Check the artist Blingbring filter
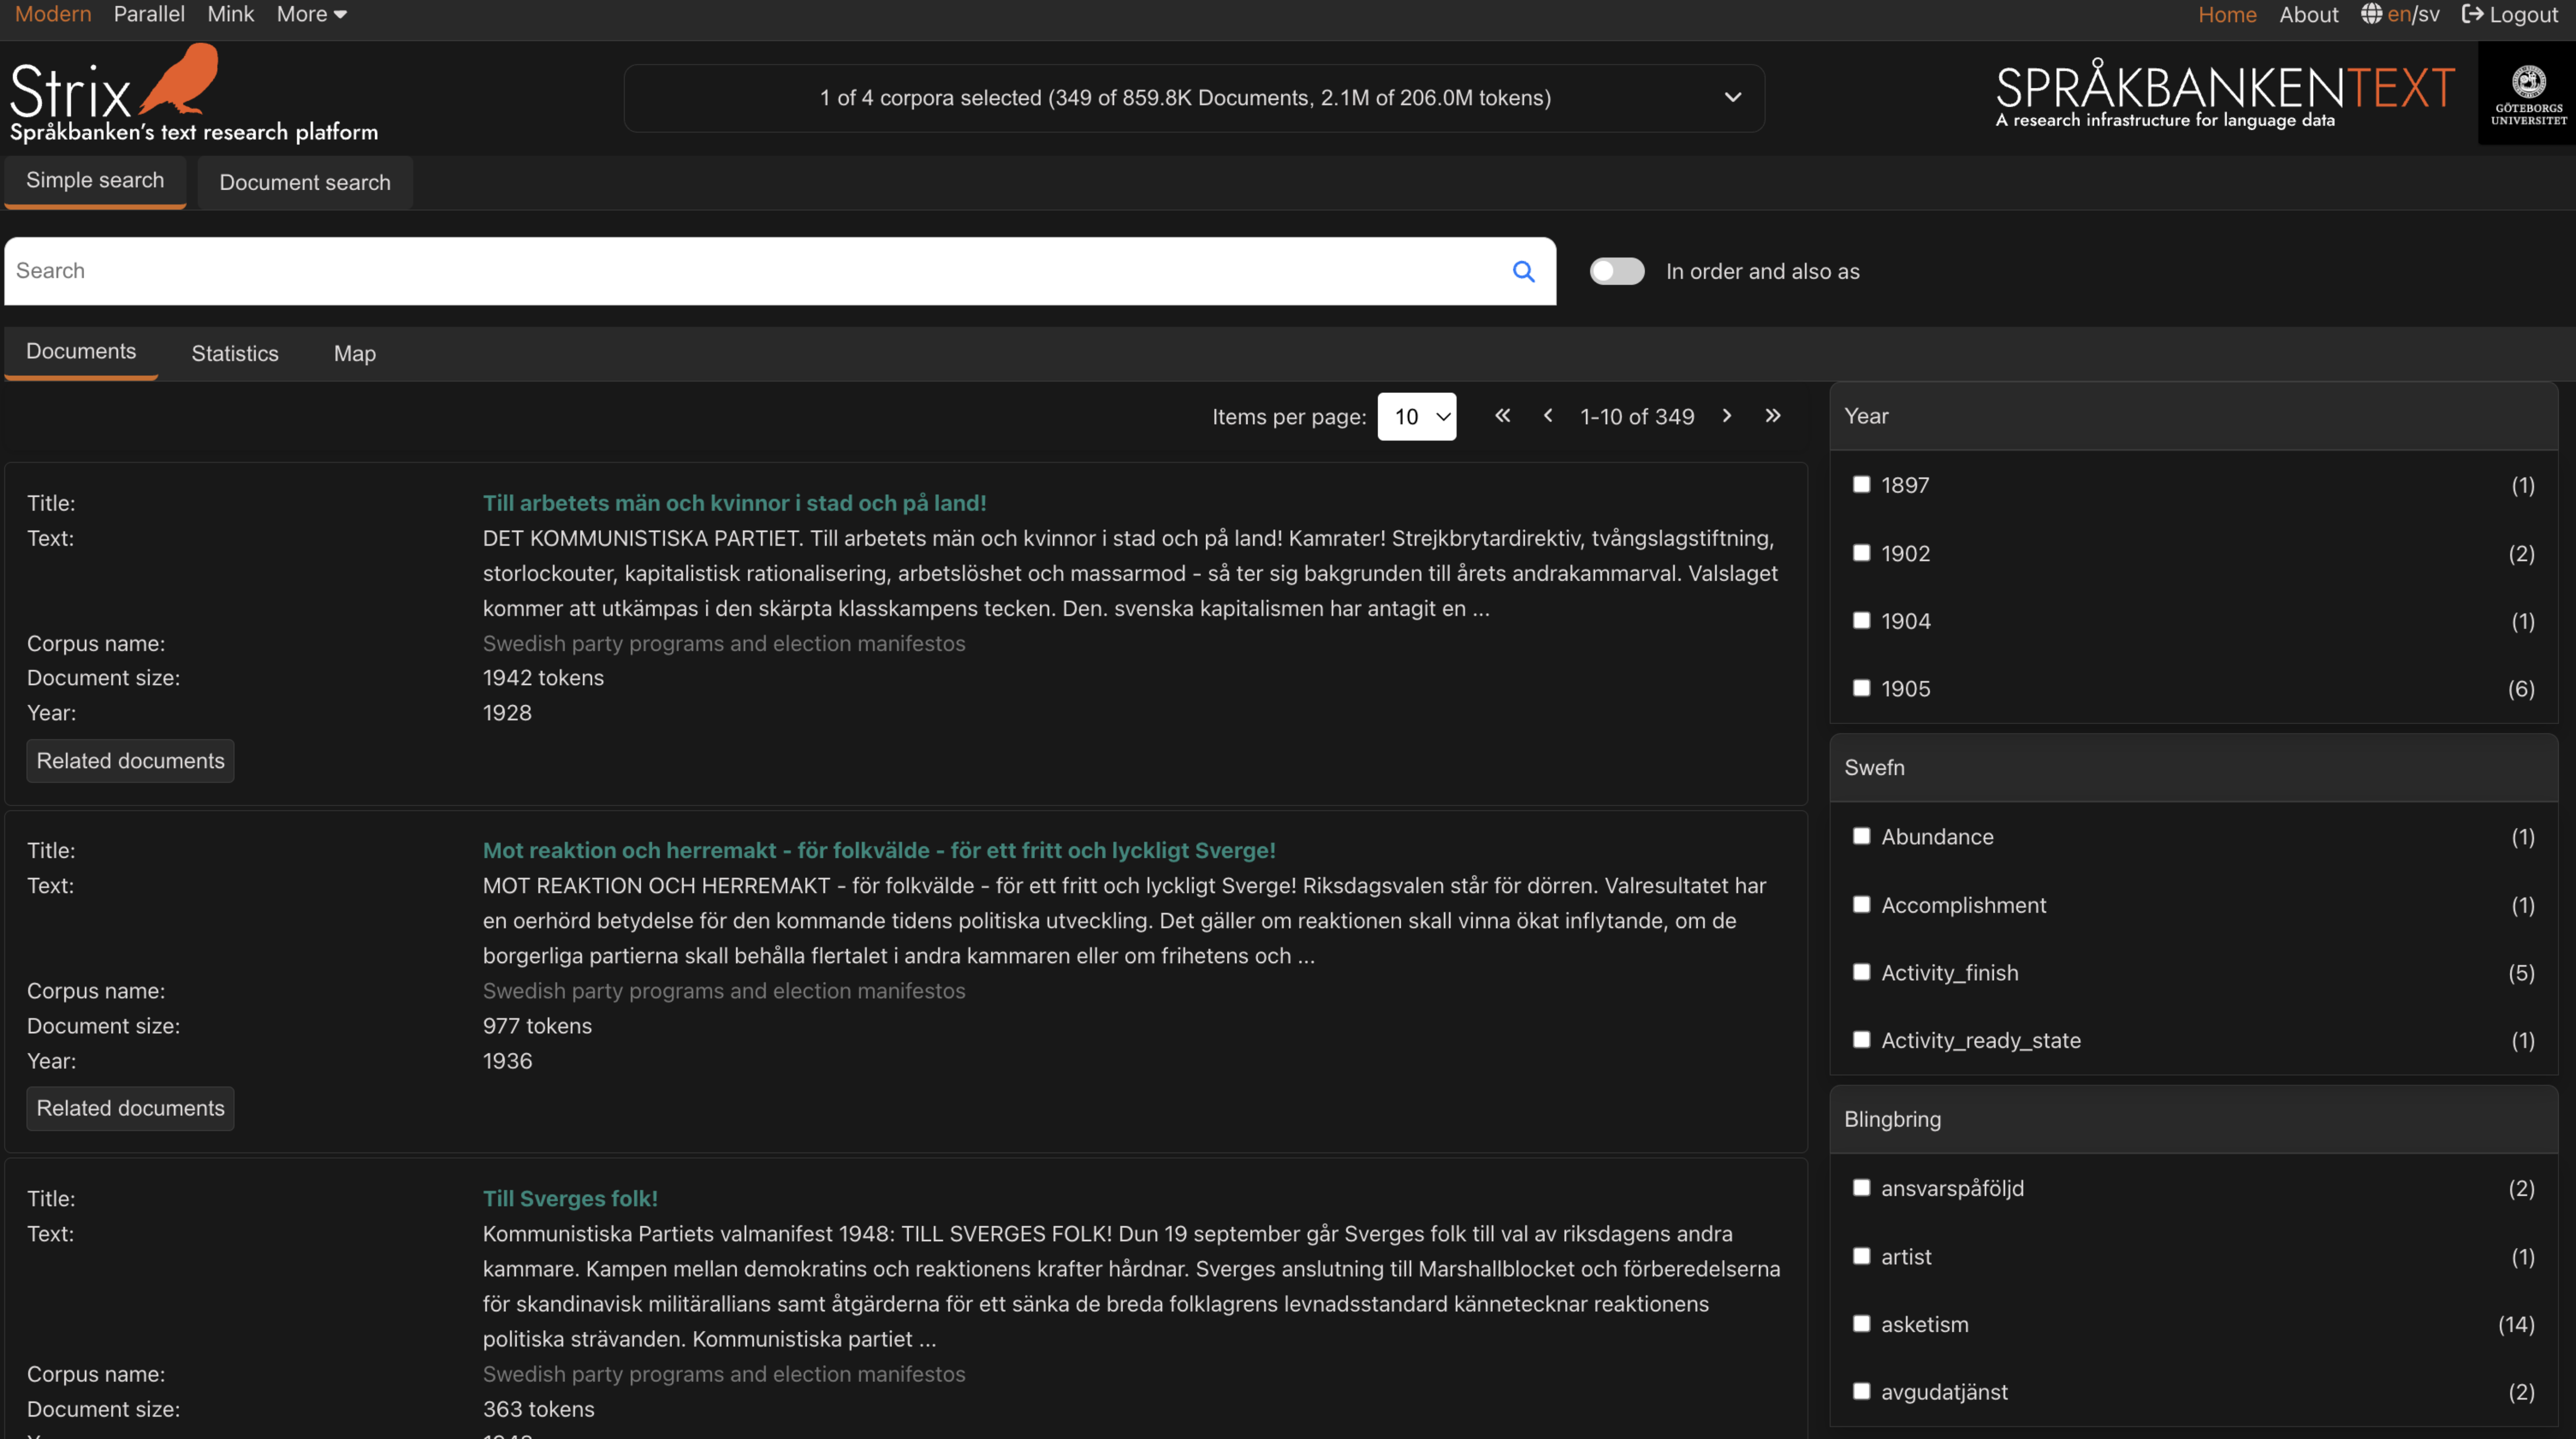Viewport: 2576px width, 1439px height. (x=1861, y=1256)
